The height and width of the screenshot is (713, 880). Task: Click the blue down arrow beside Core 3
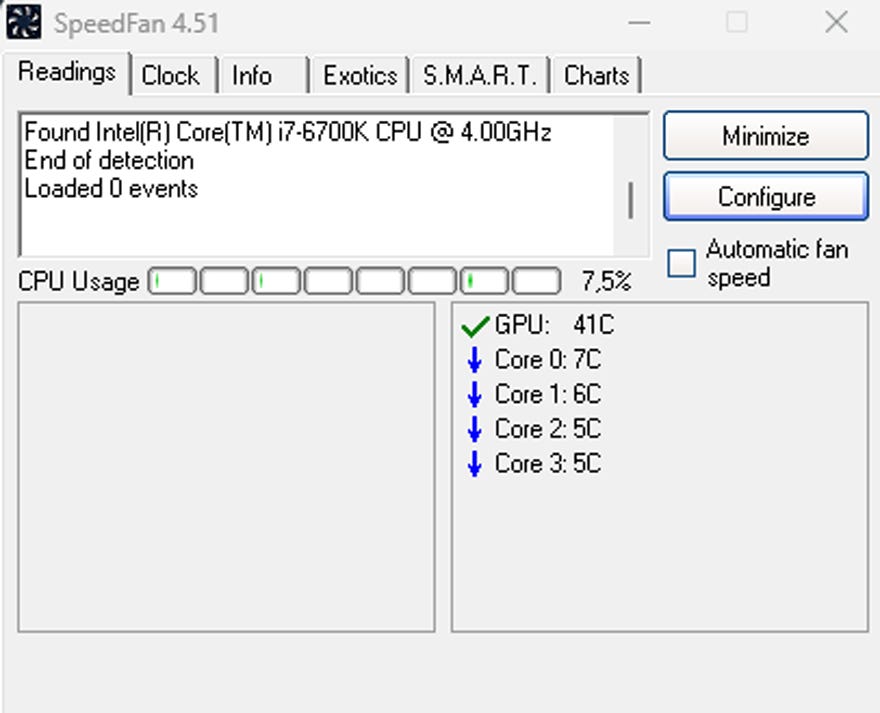tap(475, 464)
